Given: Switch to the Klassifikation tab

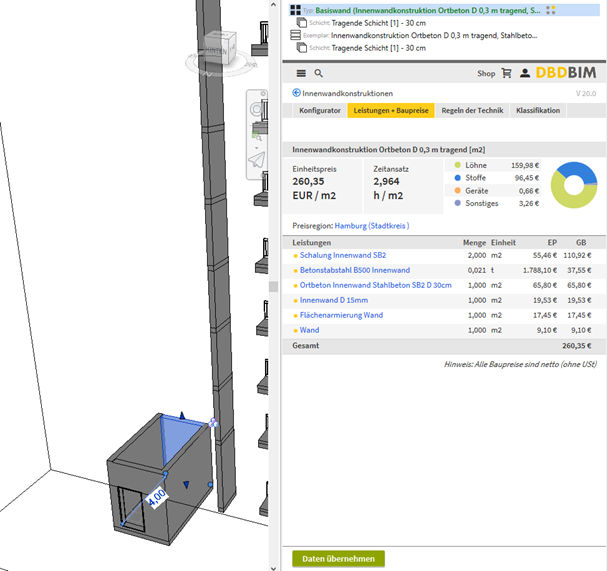Looking at the screenshot, I should [x=538, y=110].
